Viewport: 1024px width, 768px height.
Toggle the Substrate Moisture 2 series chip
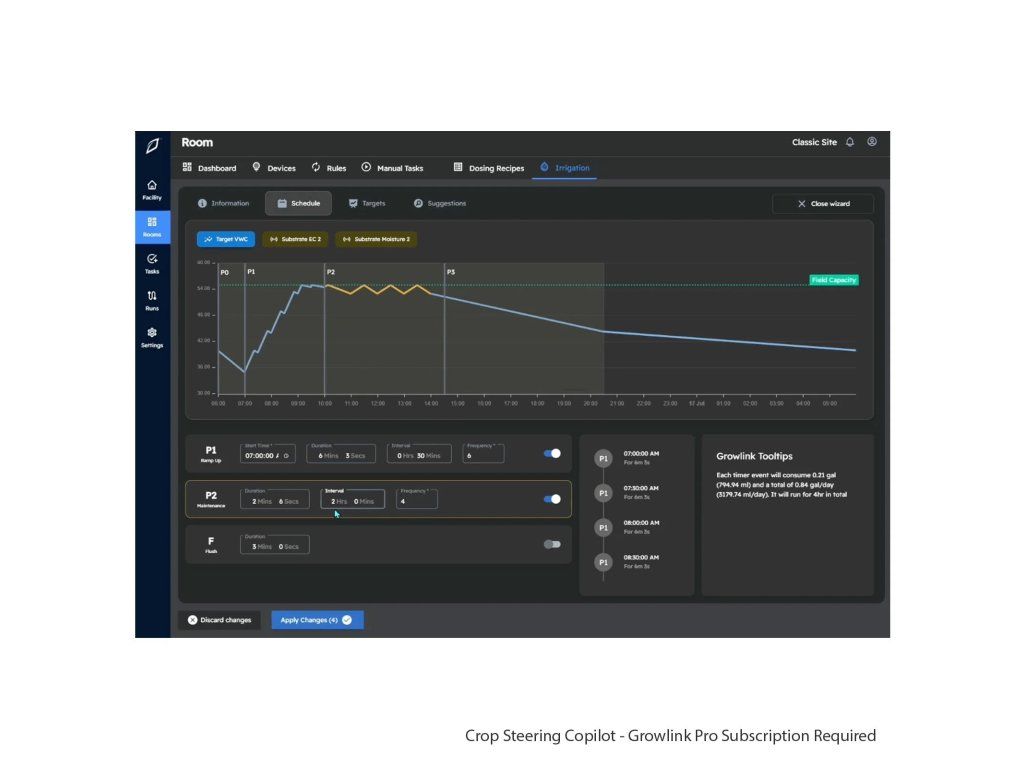click(x=376, y=239)
